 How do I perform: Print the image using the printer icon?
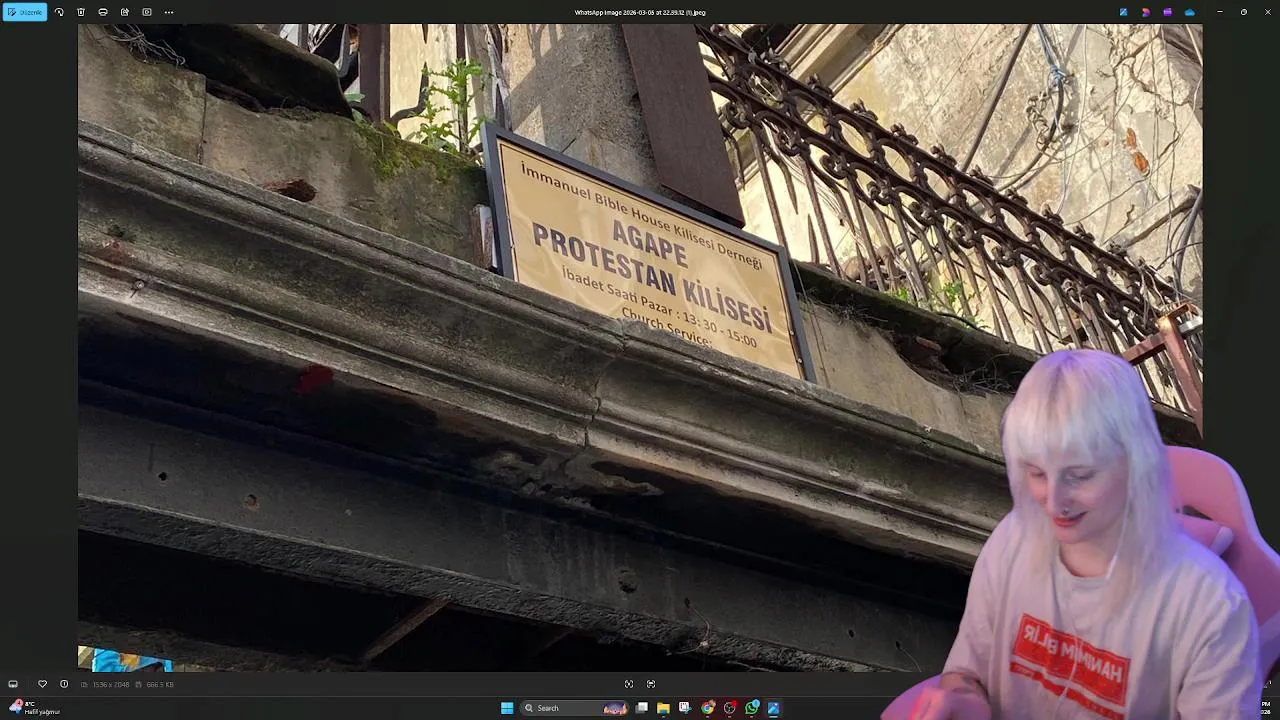pyautogui.click(x=103, y=12)
